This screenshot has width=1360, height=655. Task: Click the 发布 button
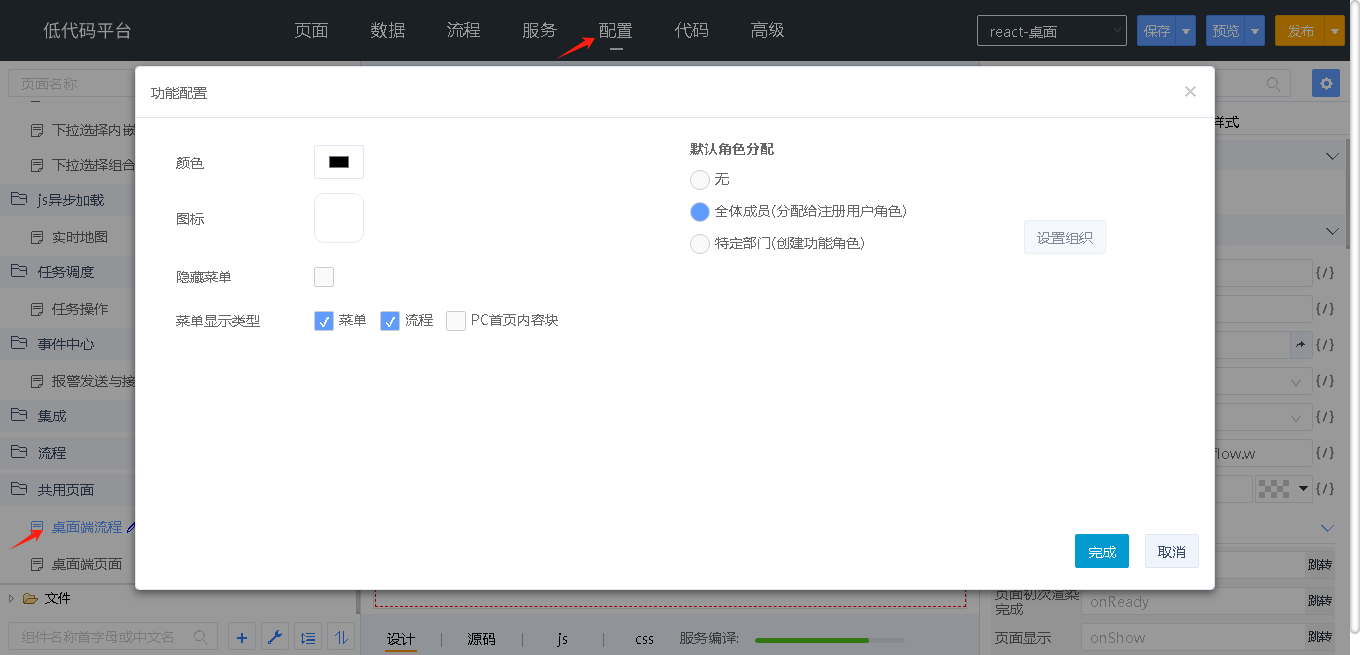click(x=1301, y=31)
